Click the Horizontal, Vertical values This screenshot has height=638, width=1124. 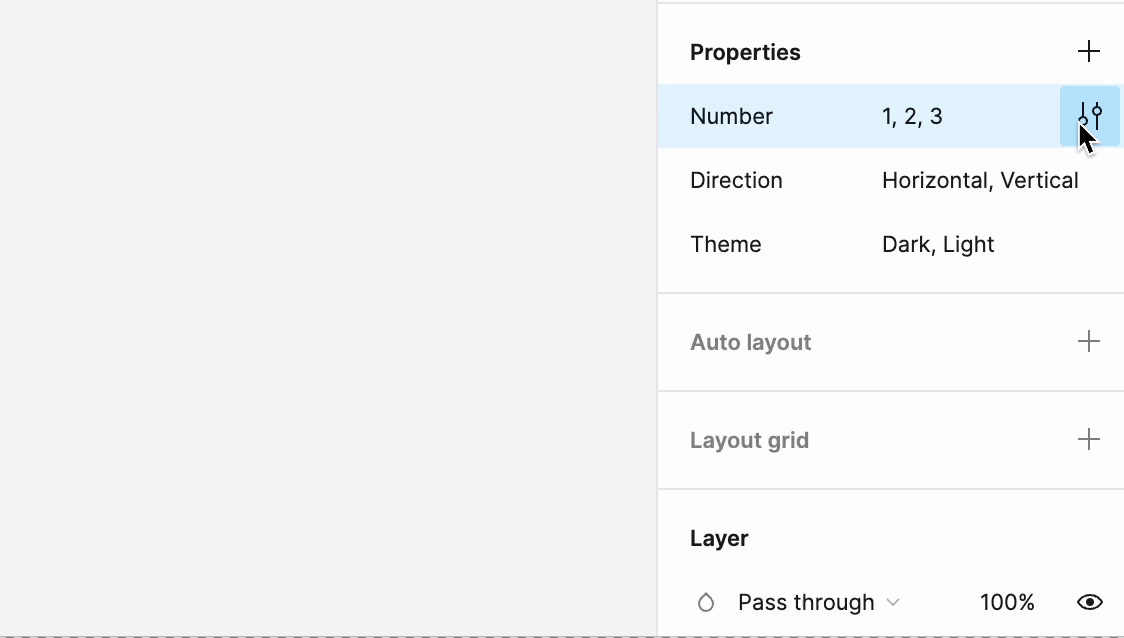tap(980, 180)
